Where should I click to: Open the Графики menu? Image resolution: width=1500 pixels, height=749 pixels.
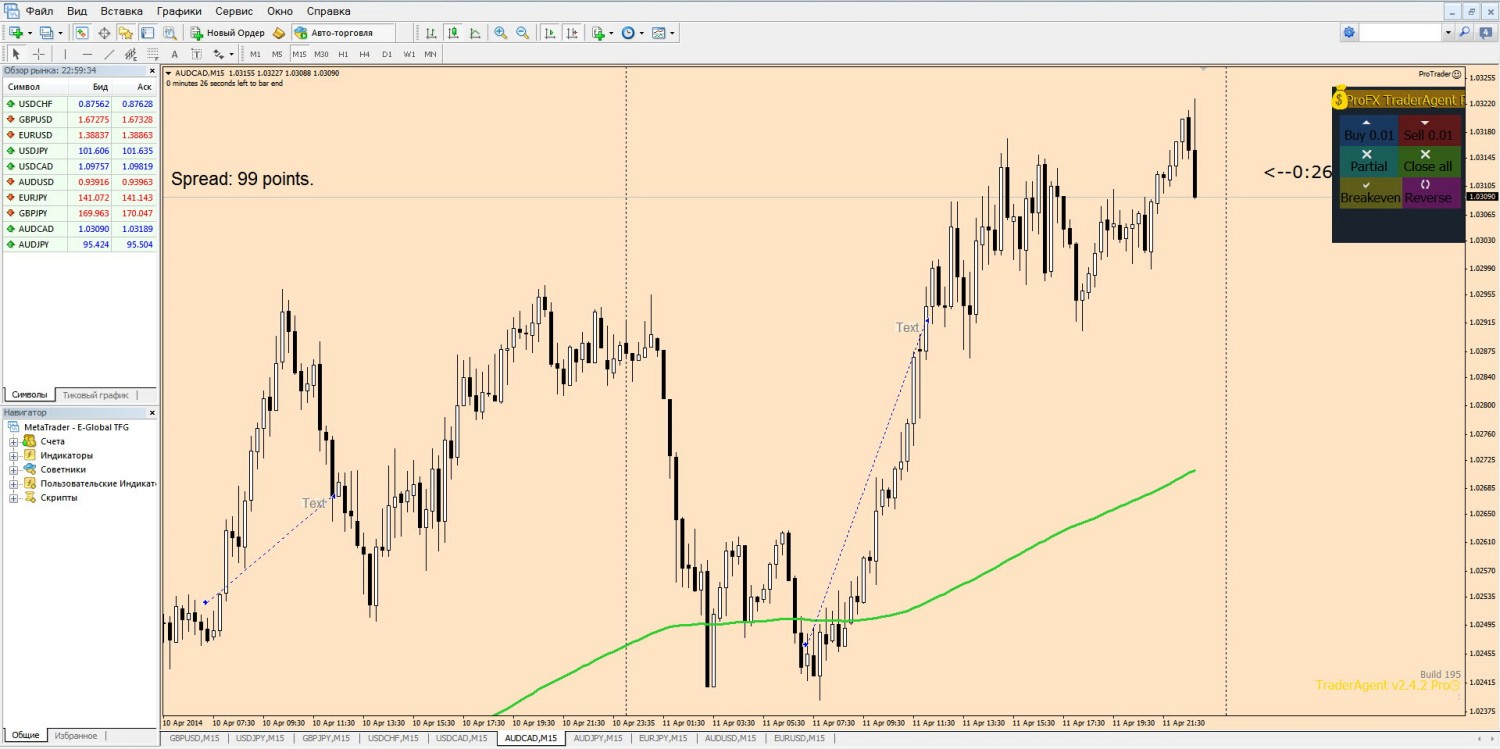click(178, 11)
